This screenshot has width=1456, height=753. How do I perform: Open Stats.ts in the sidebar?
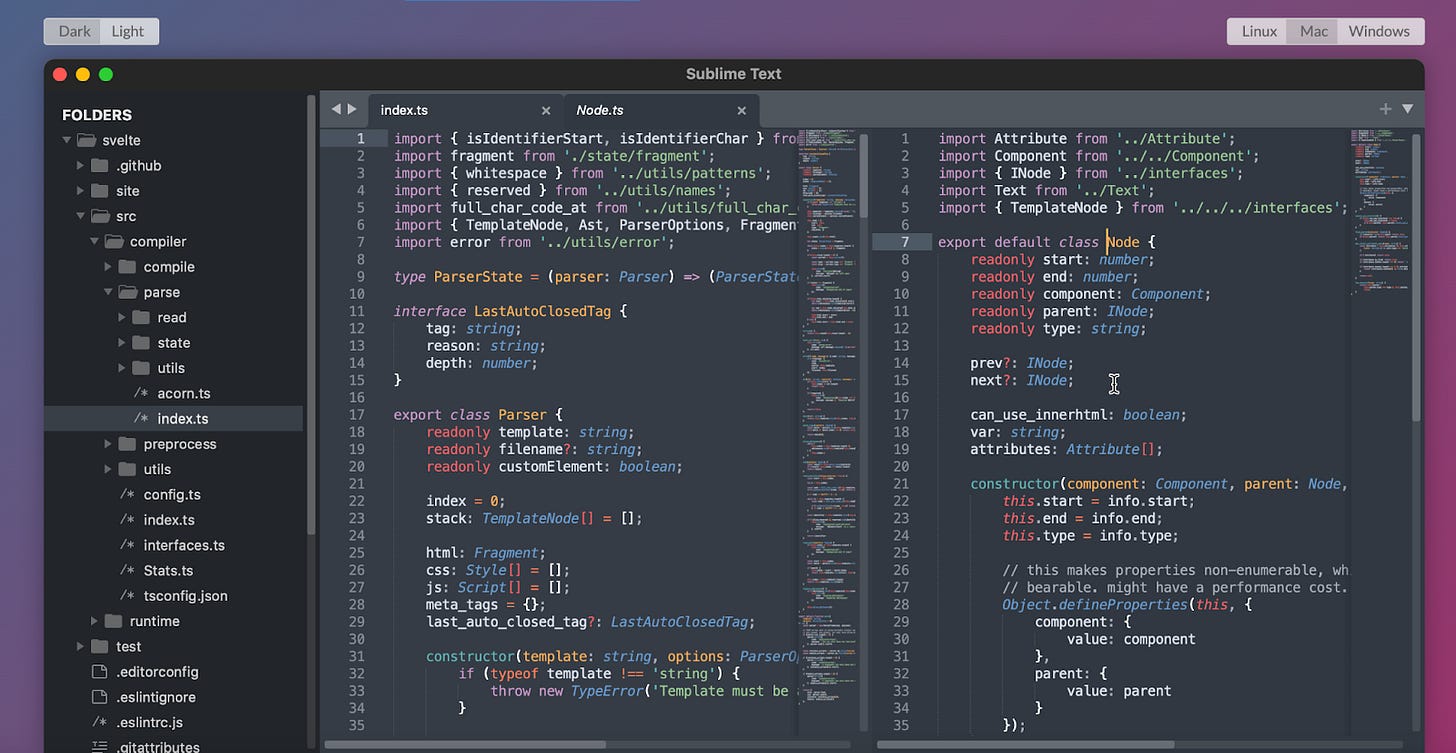(168, 570)
